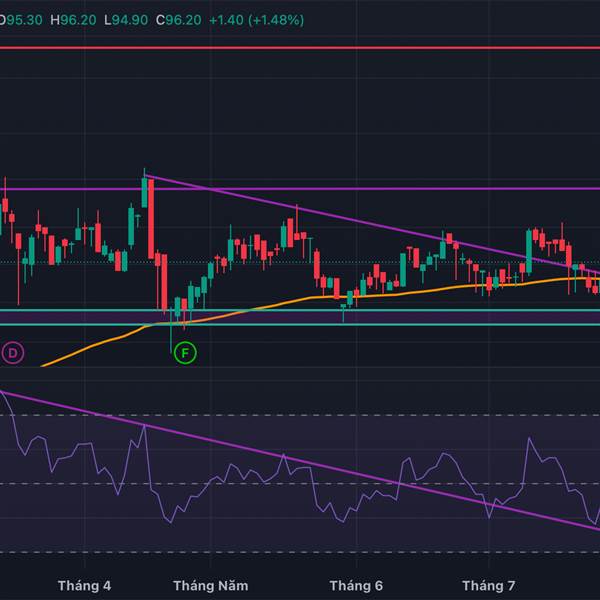600x600 pixels.
Task: Click the Tháng 7 date label
Action: coord(489,585)
